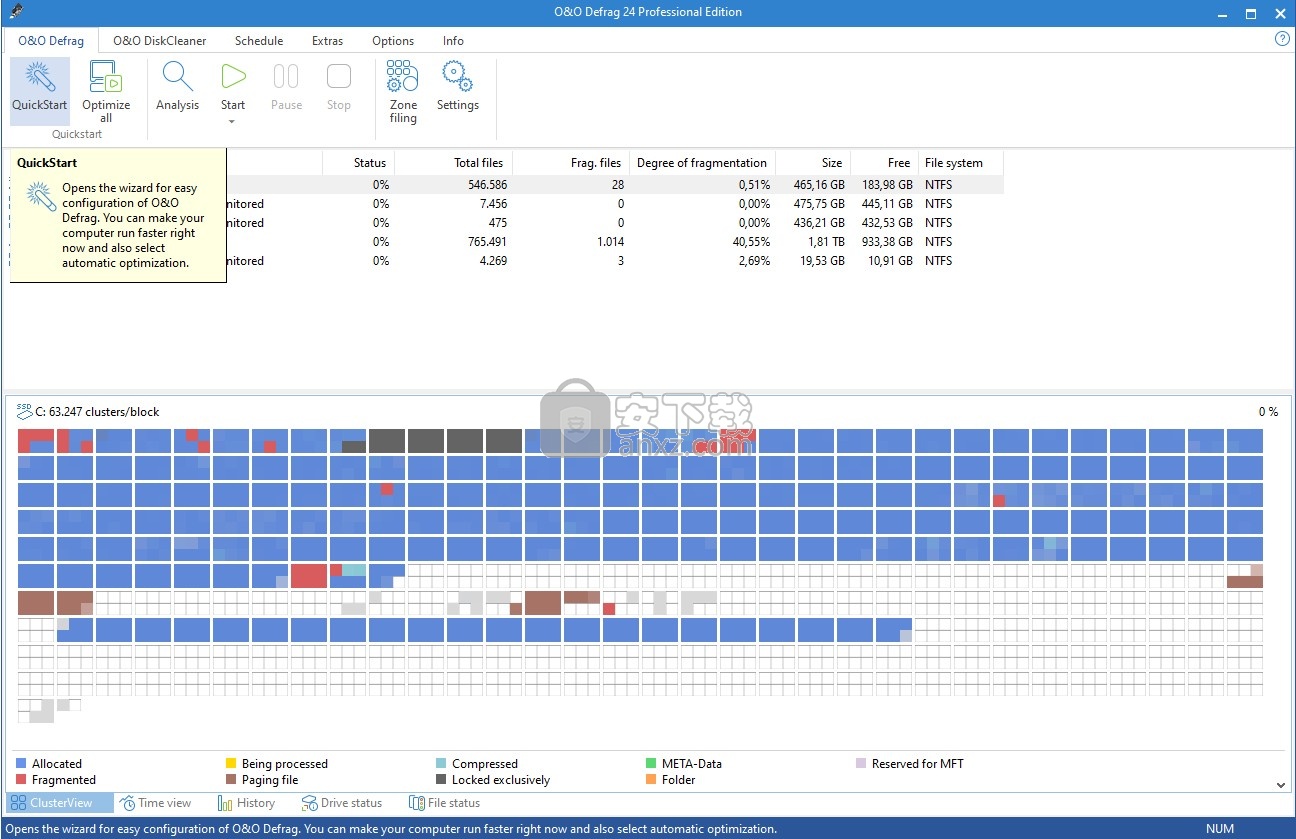Sort by the Status column header
The width and height of the screenshot is (1296, 839).
tap(359, 163)
